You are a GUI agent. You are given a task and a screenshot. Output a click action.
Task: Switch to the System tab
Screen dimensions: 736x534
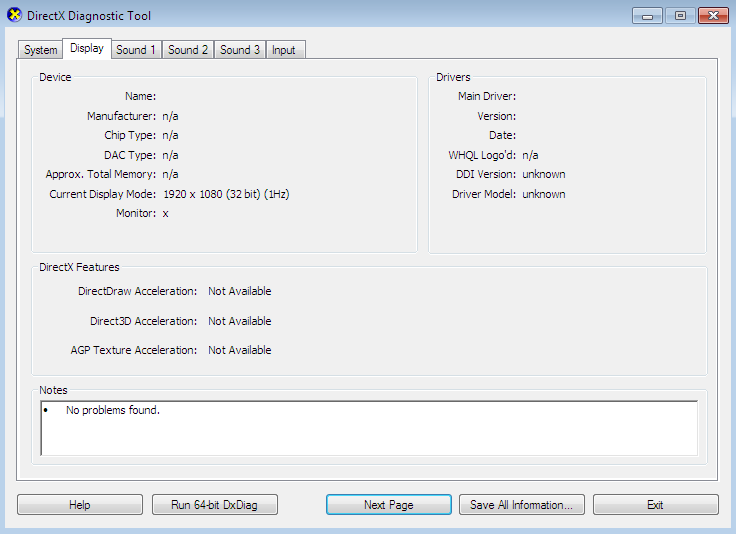point(40,50)
